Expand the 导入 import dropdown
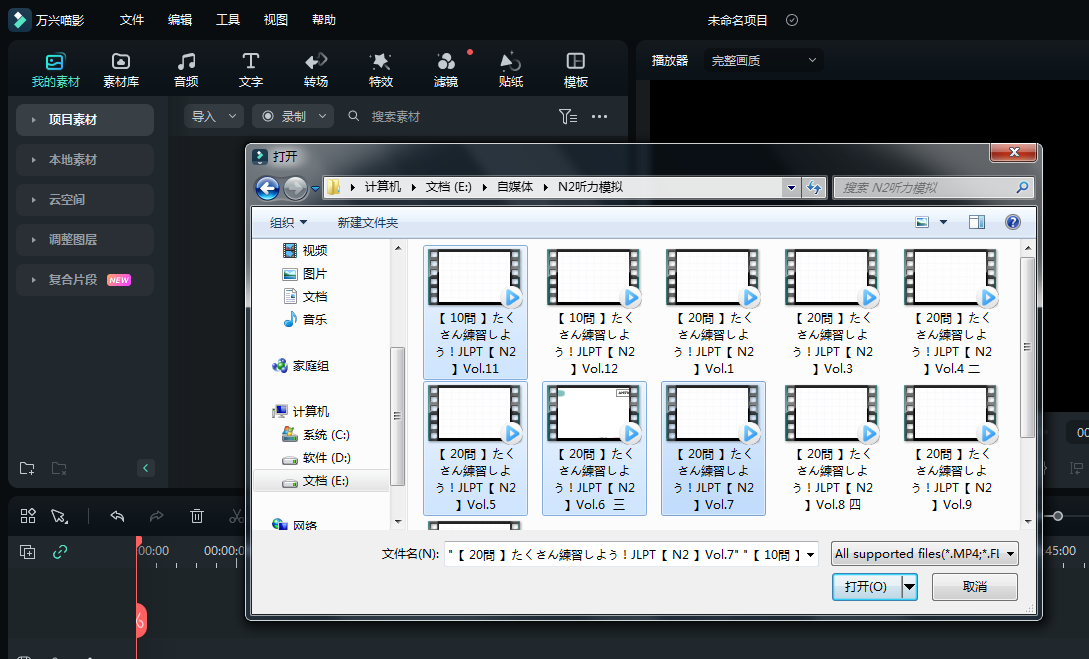The image size is (1089, 659). (x=214, y=117)
